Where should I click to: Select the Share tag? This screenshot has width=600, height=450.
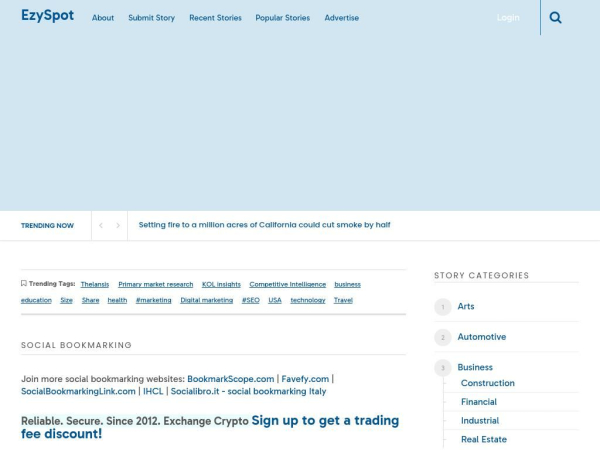coord(90,300)
